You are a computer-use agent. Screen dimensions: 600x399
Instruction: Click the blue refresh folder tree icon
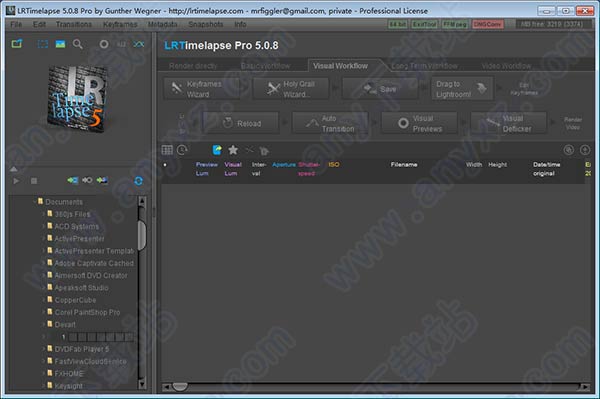coord(139,181)
